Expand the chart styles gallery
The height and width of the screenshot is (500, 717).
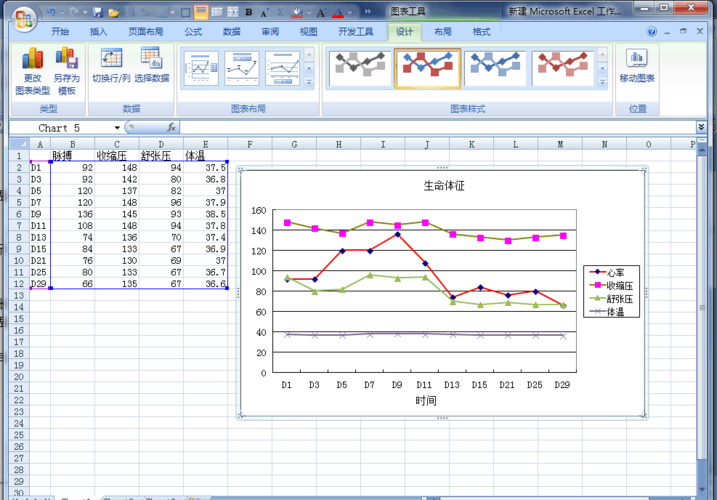[602, 82]
